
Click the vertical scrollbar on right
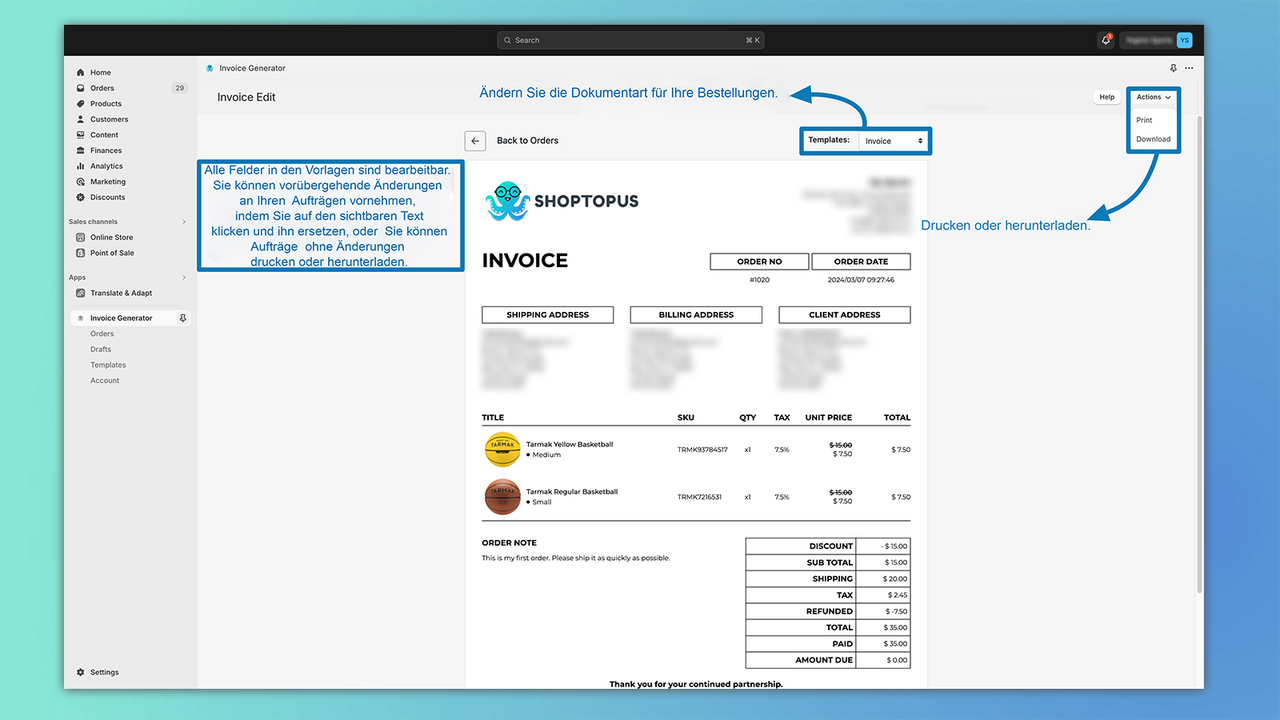(1198, 355)
